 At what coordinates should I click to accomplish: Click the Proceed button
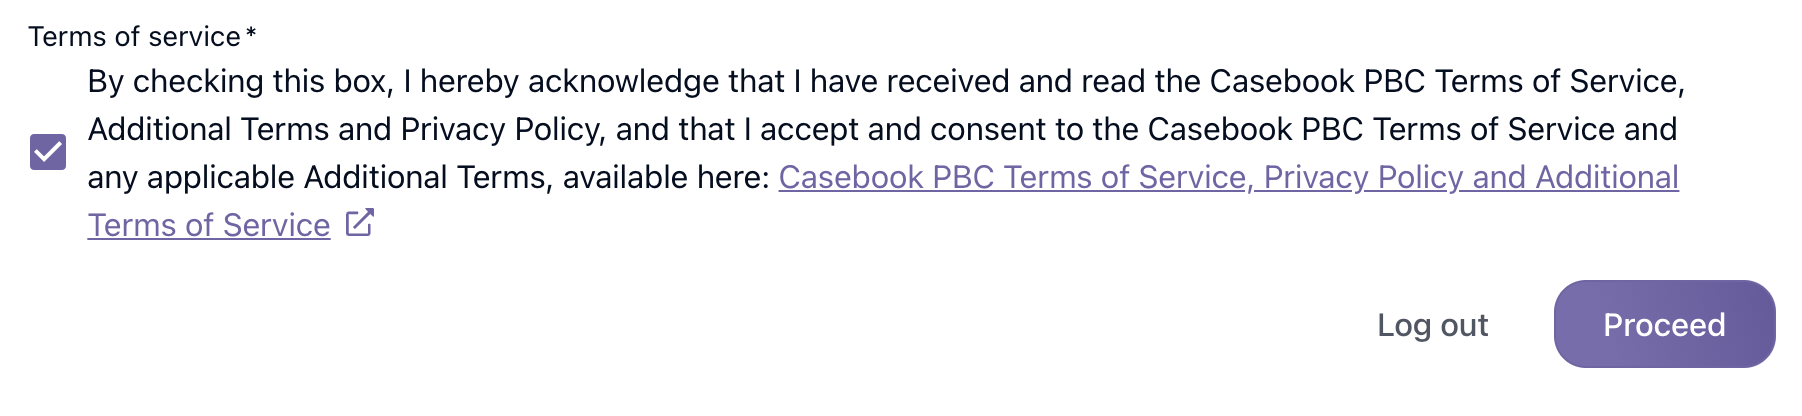pos(1664,324)
